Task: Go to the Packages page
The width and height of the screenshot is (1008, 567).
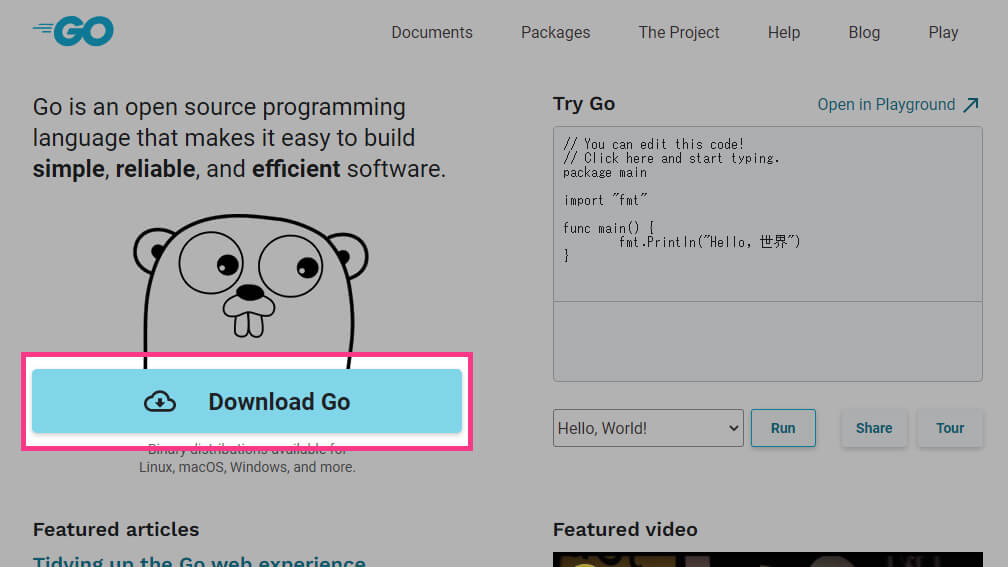Action: point(555,33)
